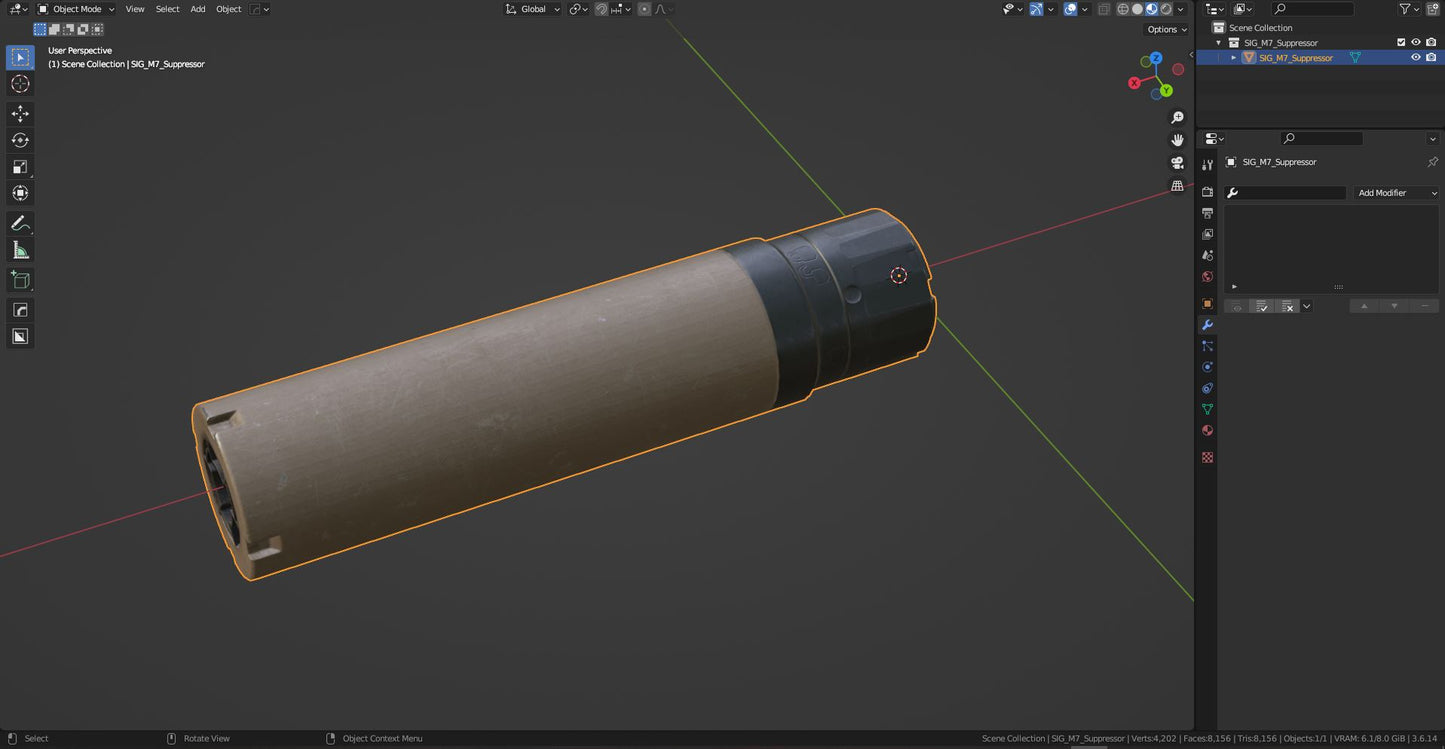Screen dimensions: 1445x749
Task: Select the Move tool in the toolbar
Action: click(x=20, y=114)
